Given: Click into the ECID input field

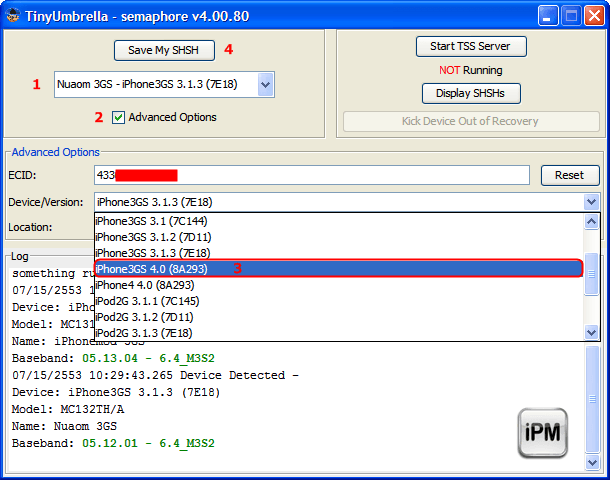Looking at the screenshot, I should [x=312, y=175].
